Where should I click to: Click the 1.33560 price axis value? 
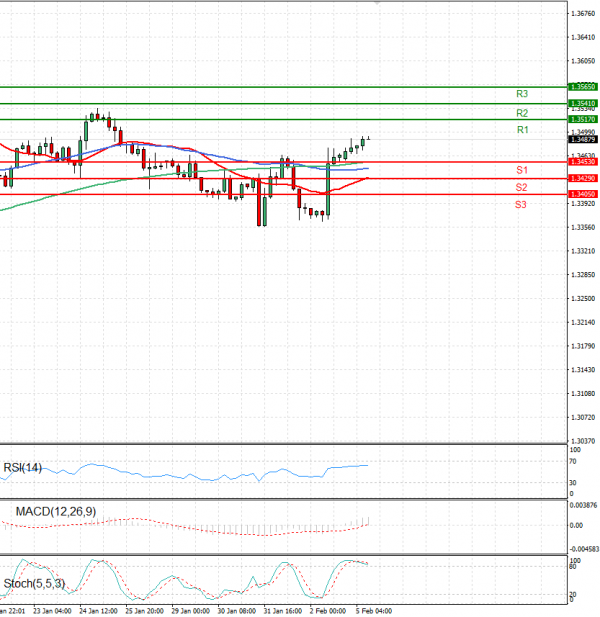pyautogui.click(x=583, y=227)
